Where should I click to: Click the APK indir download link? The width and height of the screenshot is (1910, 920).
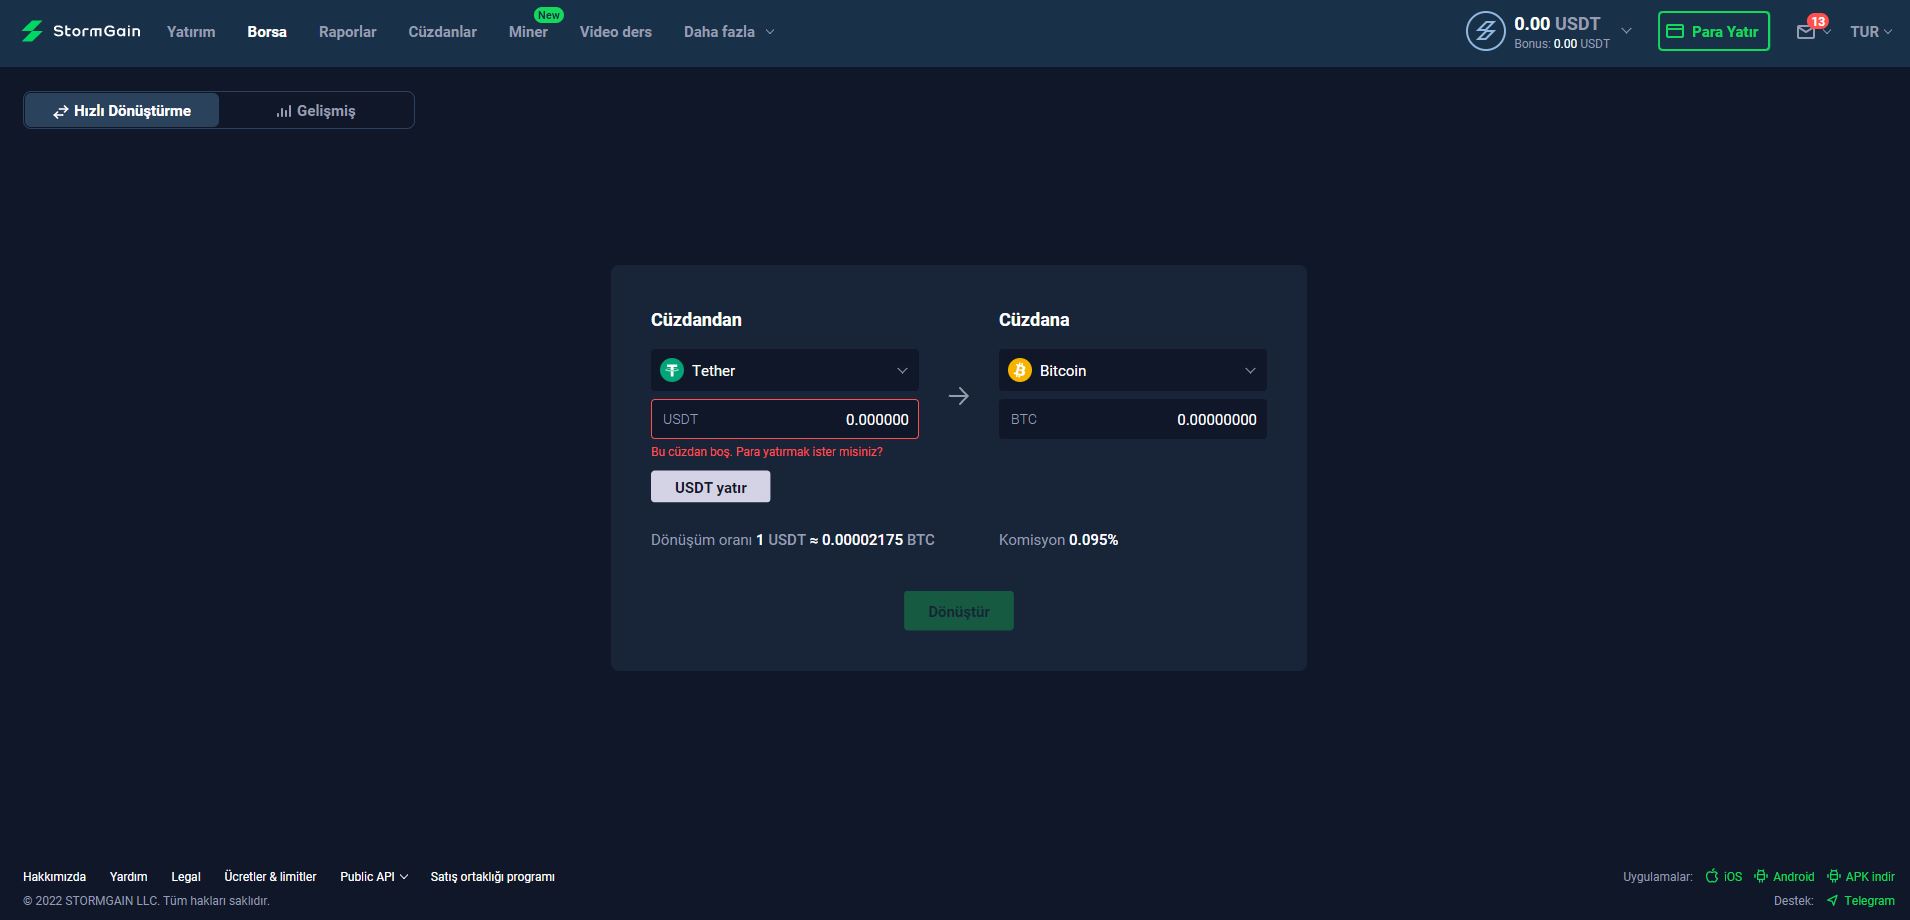point(1861,877)
